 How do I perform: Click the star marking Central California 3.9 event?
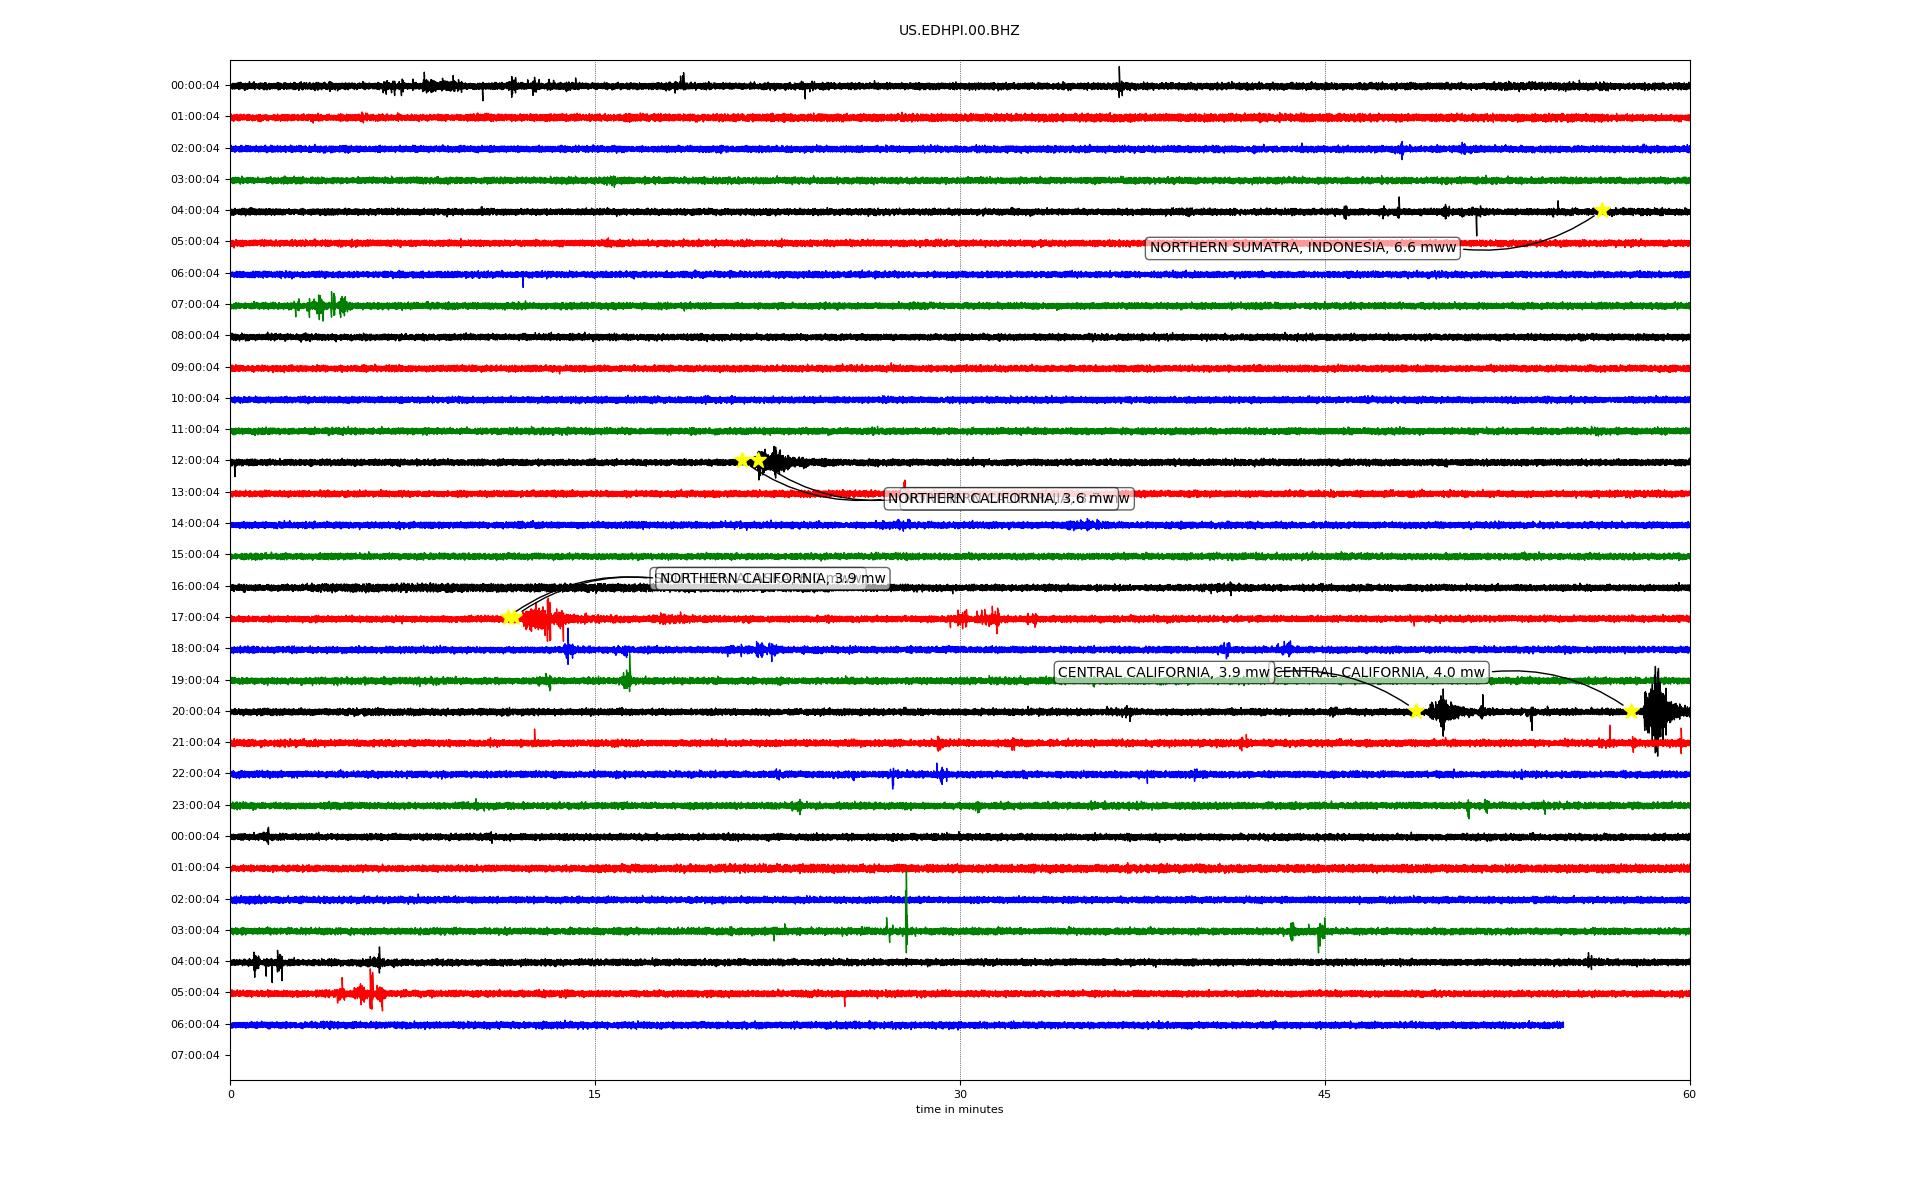1416,711
